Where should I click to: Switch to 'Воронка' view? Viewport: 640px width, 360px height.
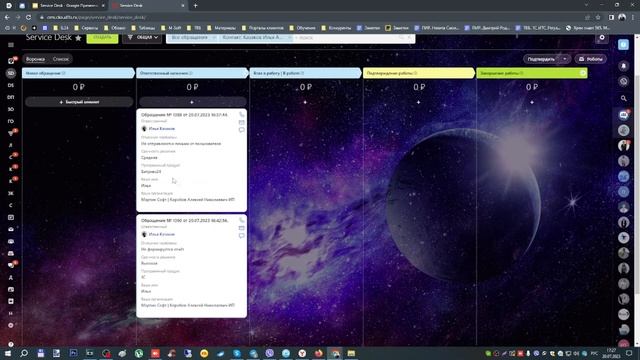[36, 59]
